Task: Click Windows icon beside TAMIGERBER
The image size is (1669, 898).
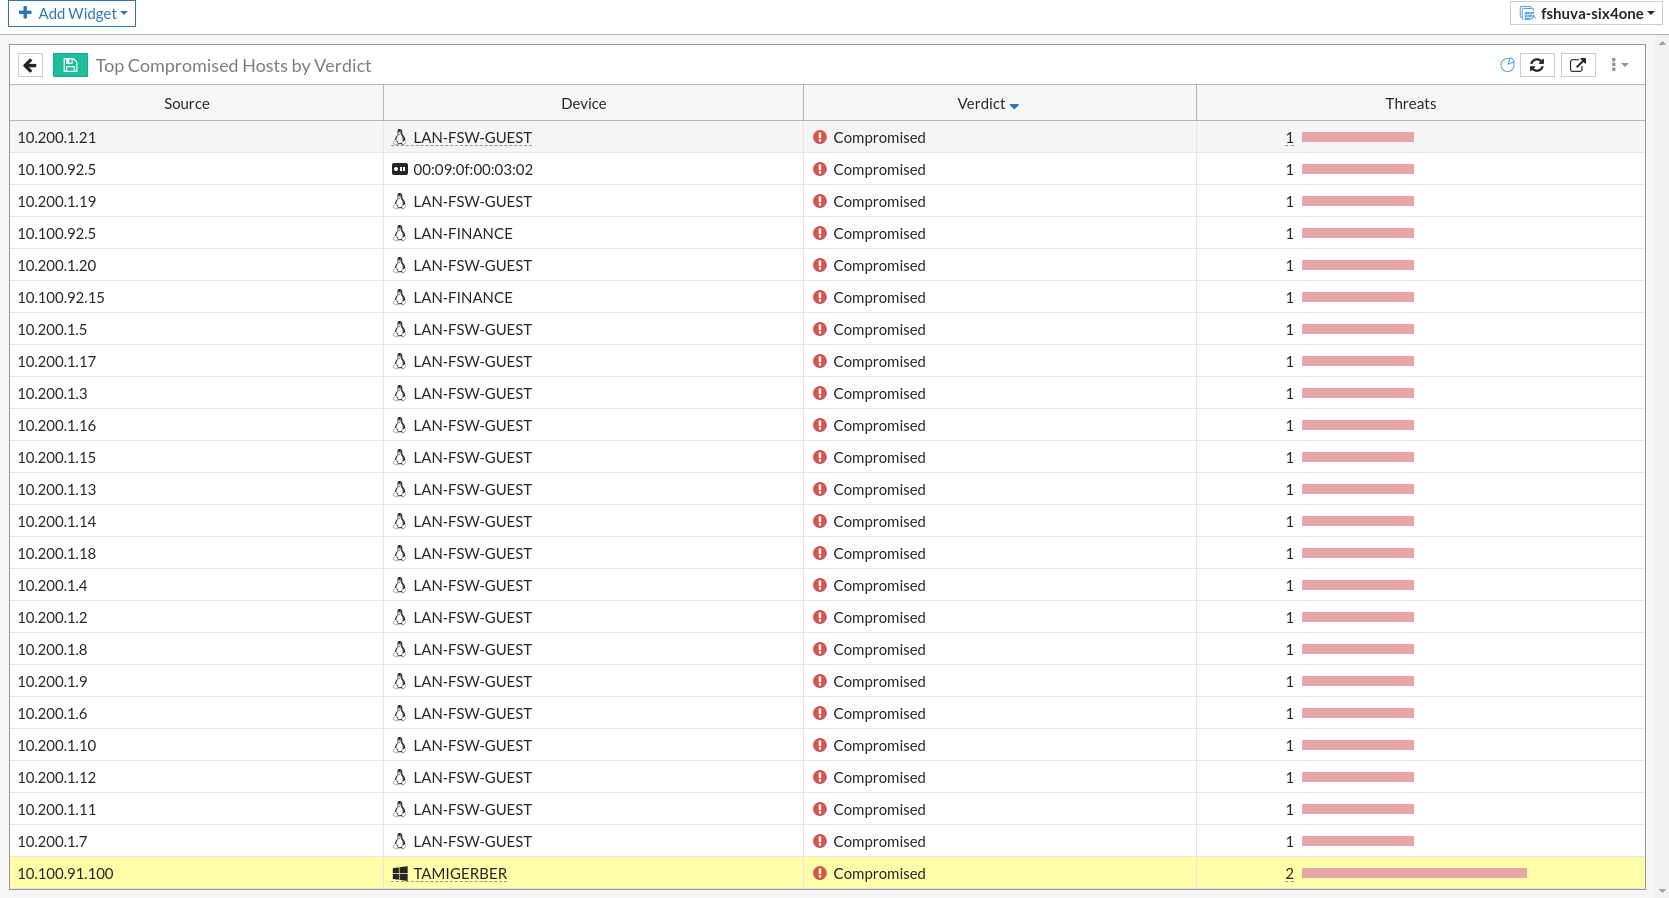Action: click(400, 874)
